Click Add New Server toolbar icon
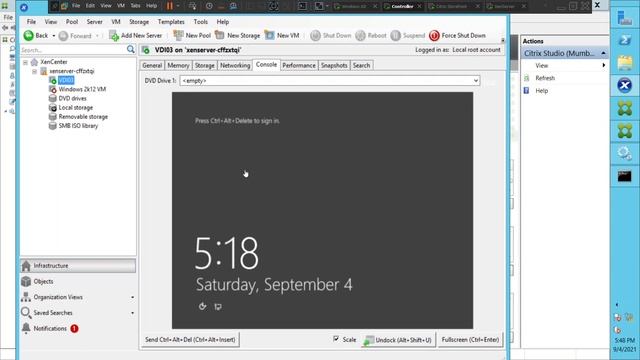The height and width of the screenshot is (360, 640). [x=114, y=36]
